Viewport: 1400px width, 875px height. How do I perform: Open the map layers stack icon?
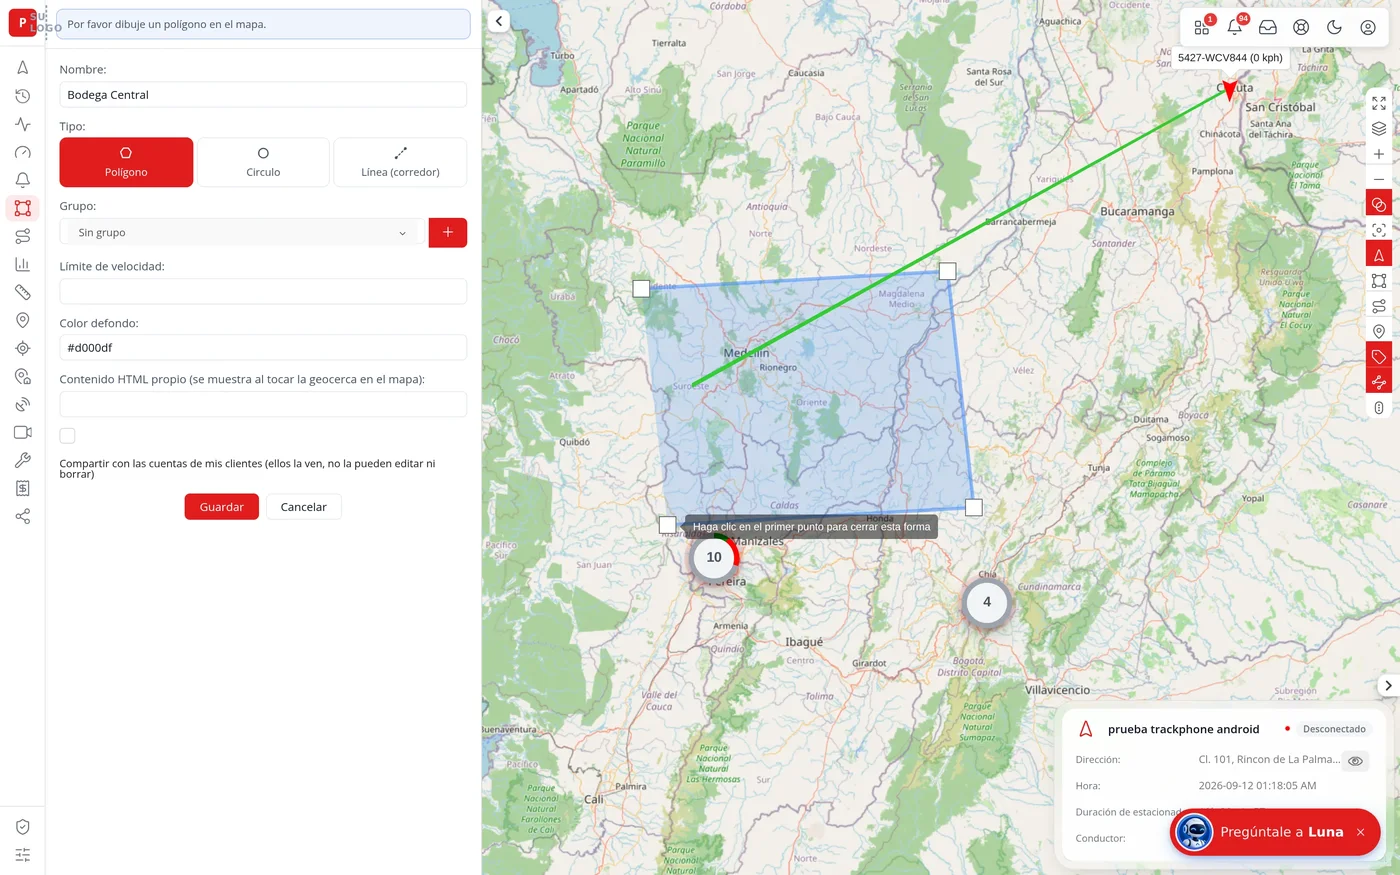coord(1379,128)
